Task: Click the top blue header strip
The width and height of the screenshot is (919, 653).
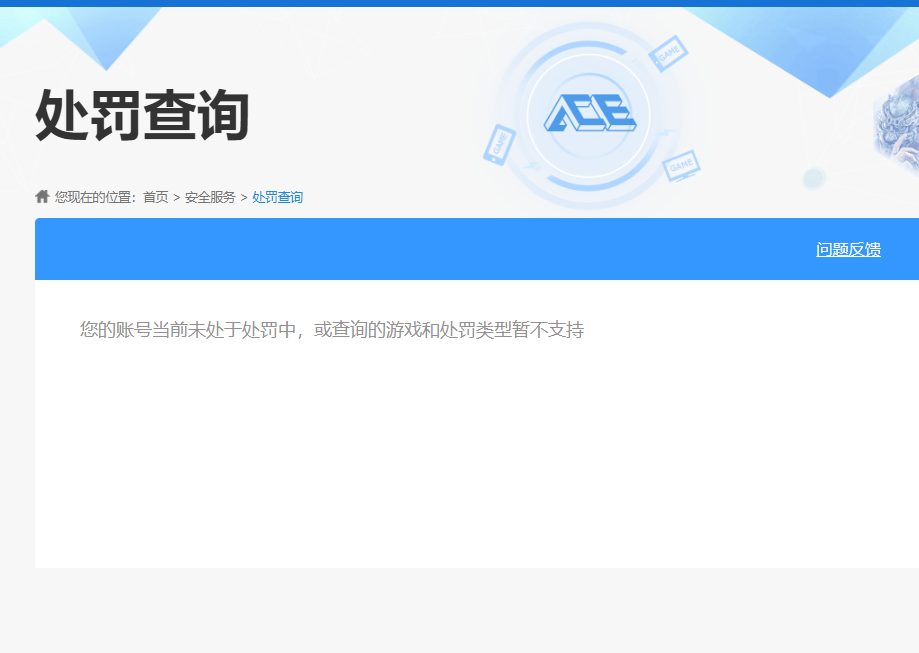Action: point(460,6)
